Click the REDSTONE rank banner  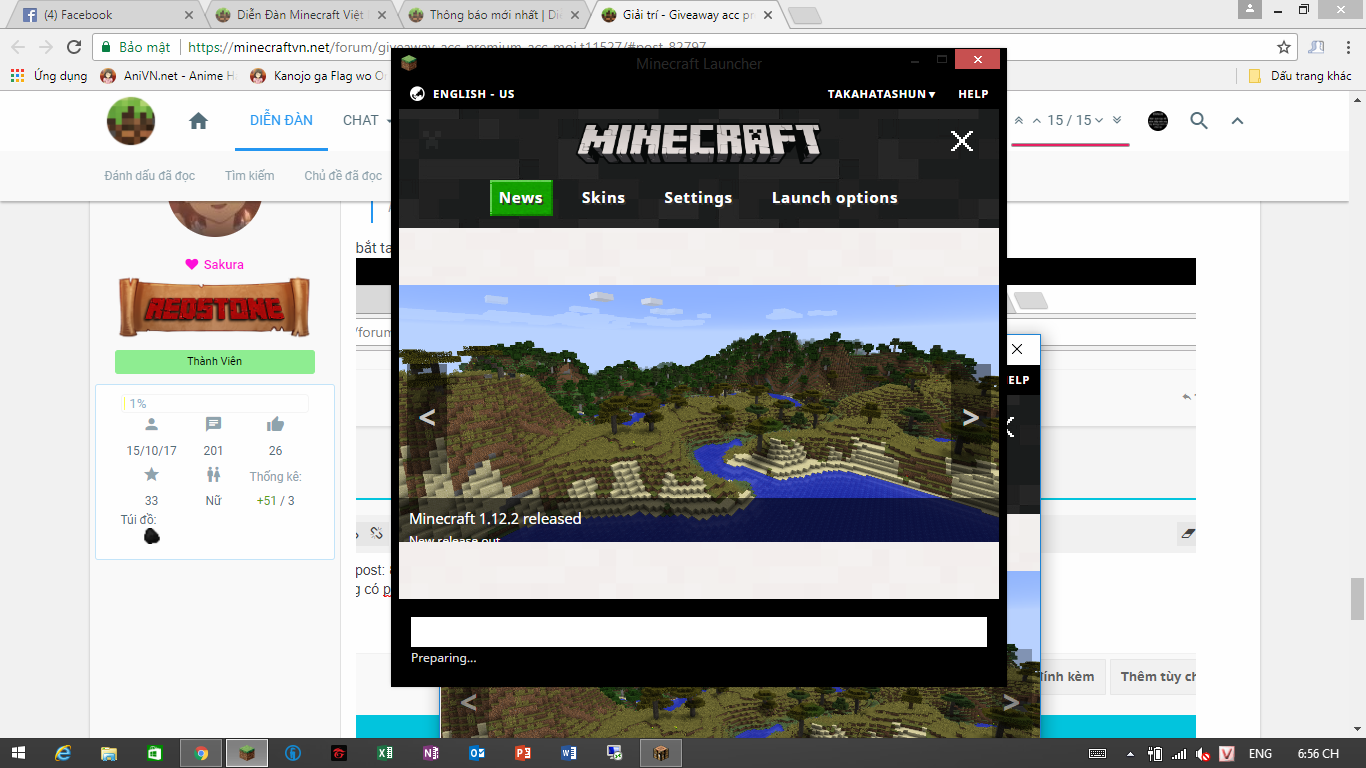point(215,307)
